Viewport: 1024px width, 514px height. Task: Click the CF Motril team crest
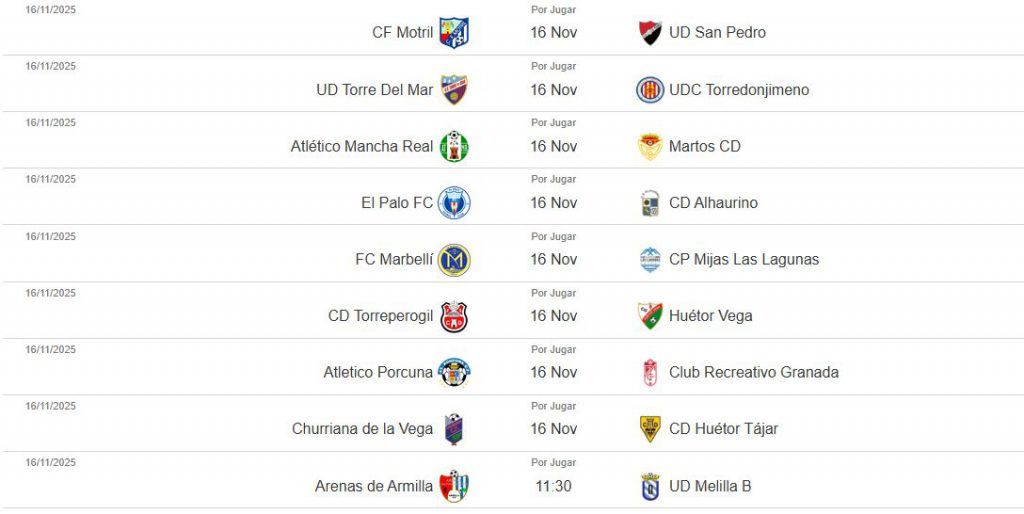coord(454,32)
